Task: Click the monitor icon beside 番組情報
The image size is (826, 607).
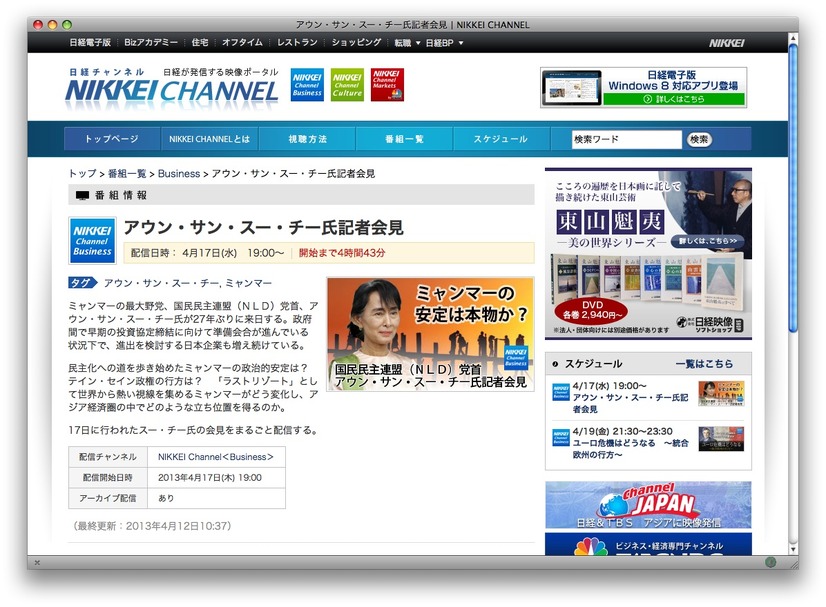Action: 82,195
